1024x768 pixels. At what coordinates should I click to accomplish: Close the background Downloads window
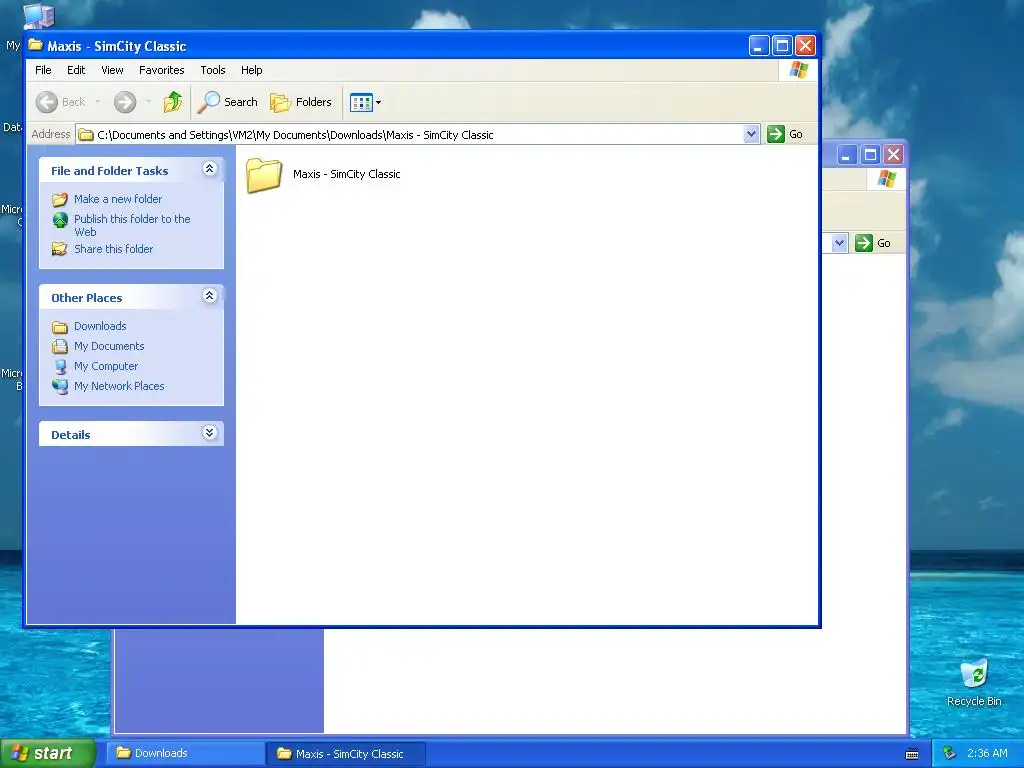coord(893,155)
